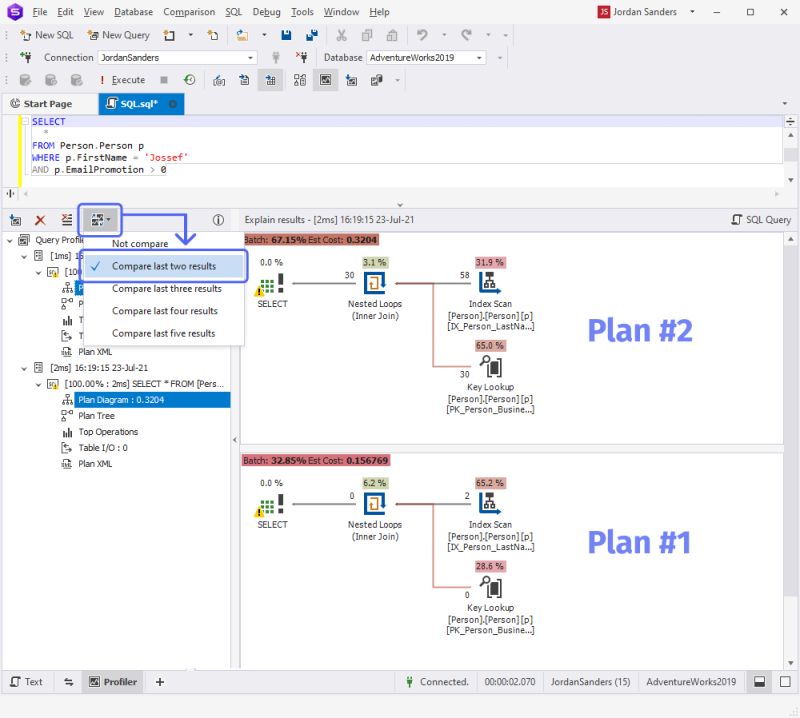Click the green execution history clock icon
Viewport: 800px width, 718px height.
pos(189,80)
